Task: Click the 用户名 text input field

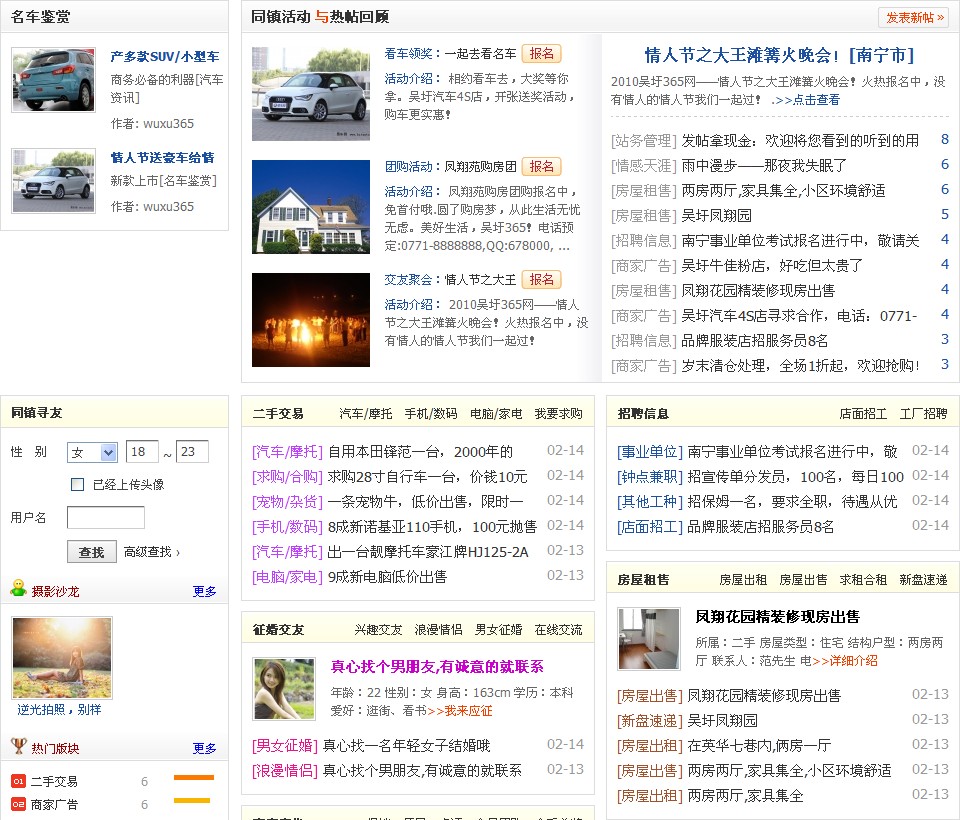Action: [105, 518]
